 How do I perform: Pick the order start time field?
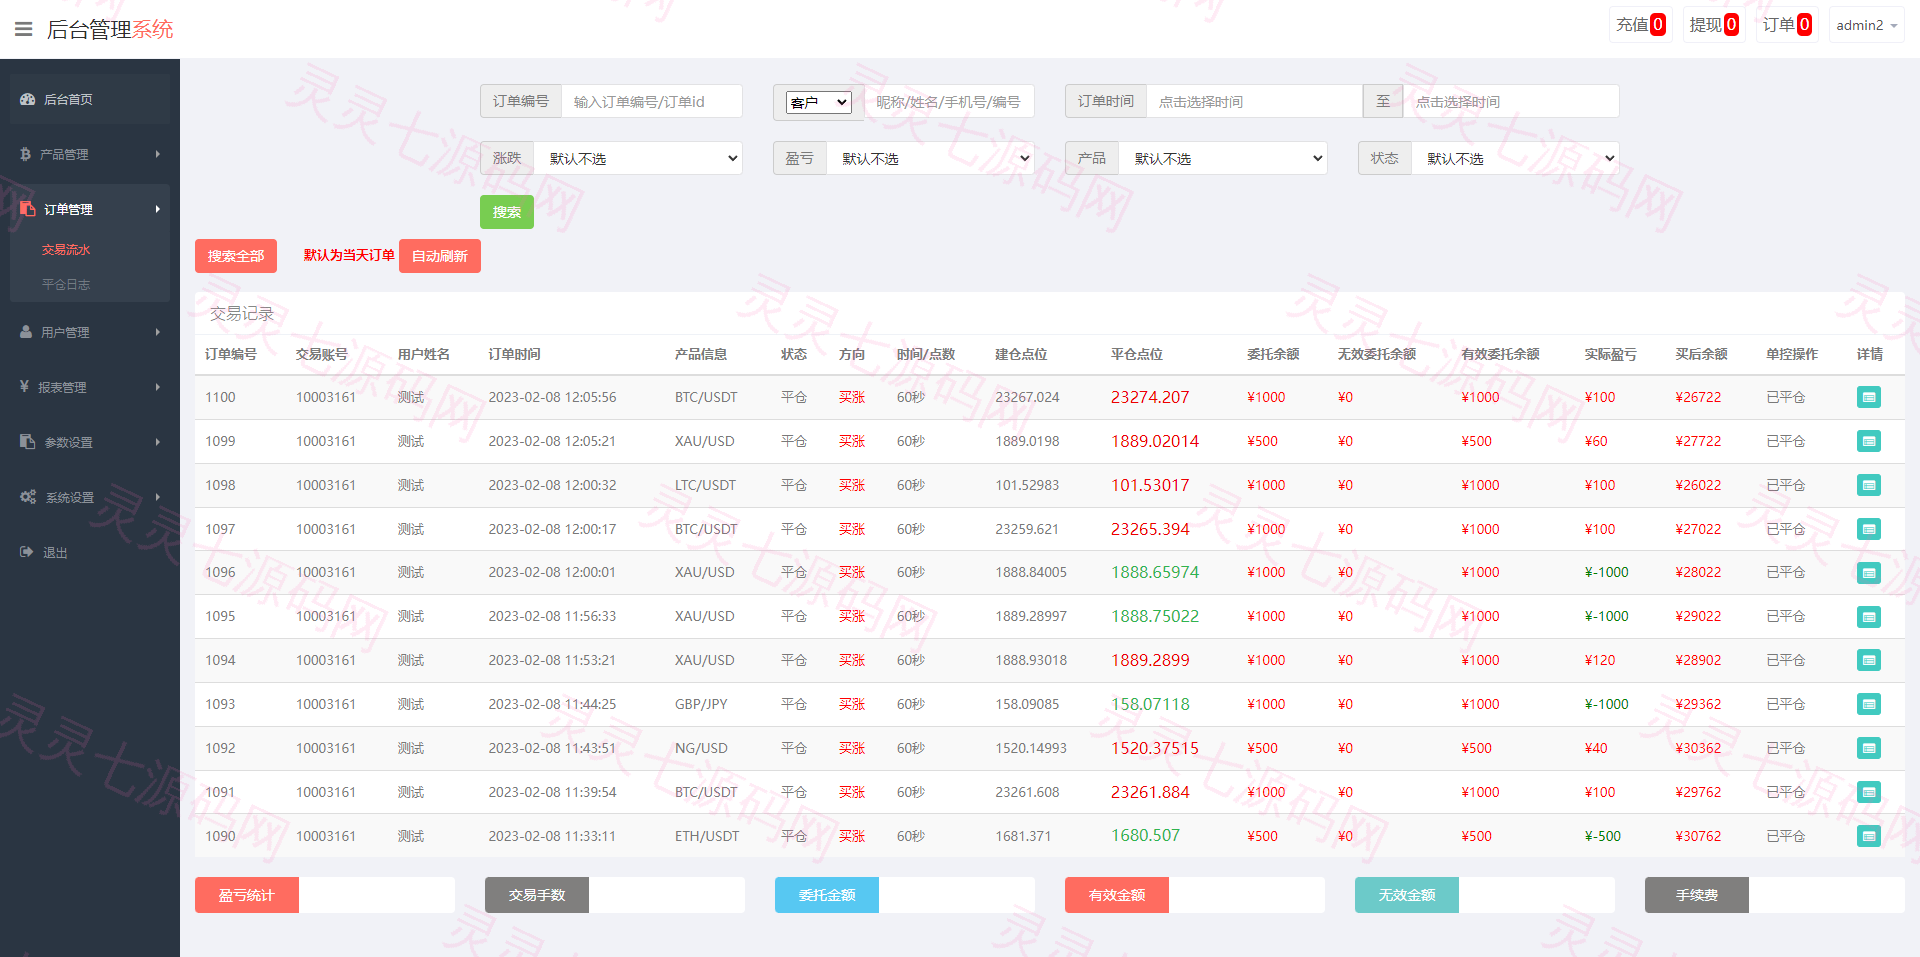[x=1254, y=101]
